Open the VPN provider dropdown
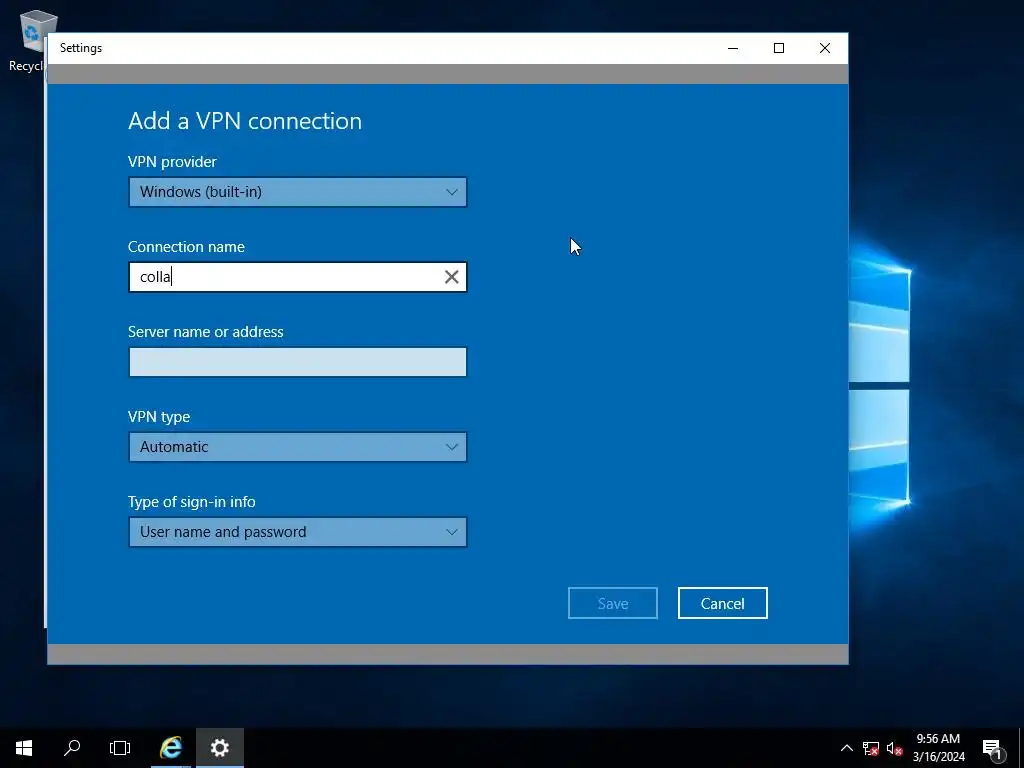The height and width of the screenshot is (768, 1024). click(298, 192)
